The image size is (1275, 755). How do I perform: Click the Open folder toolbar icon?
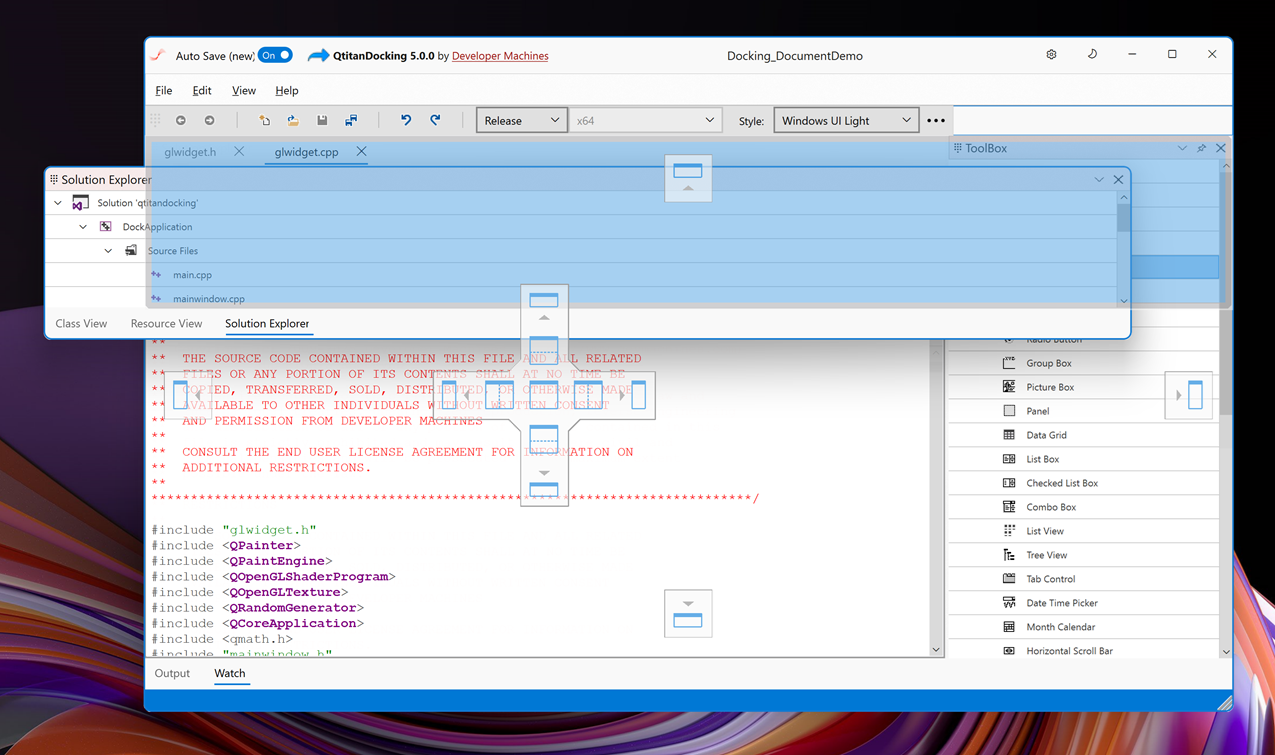[x=293, y=120]
